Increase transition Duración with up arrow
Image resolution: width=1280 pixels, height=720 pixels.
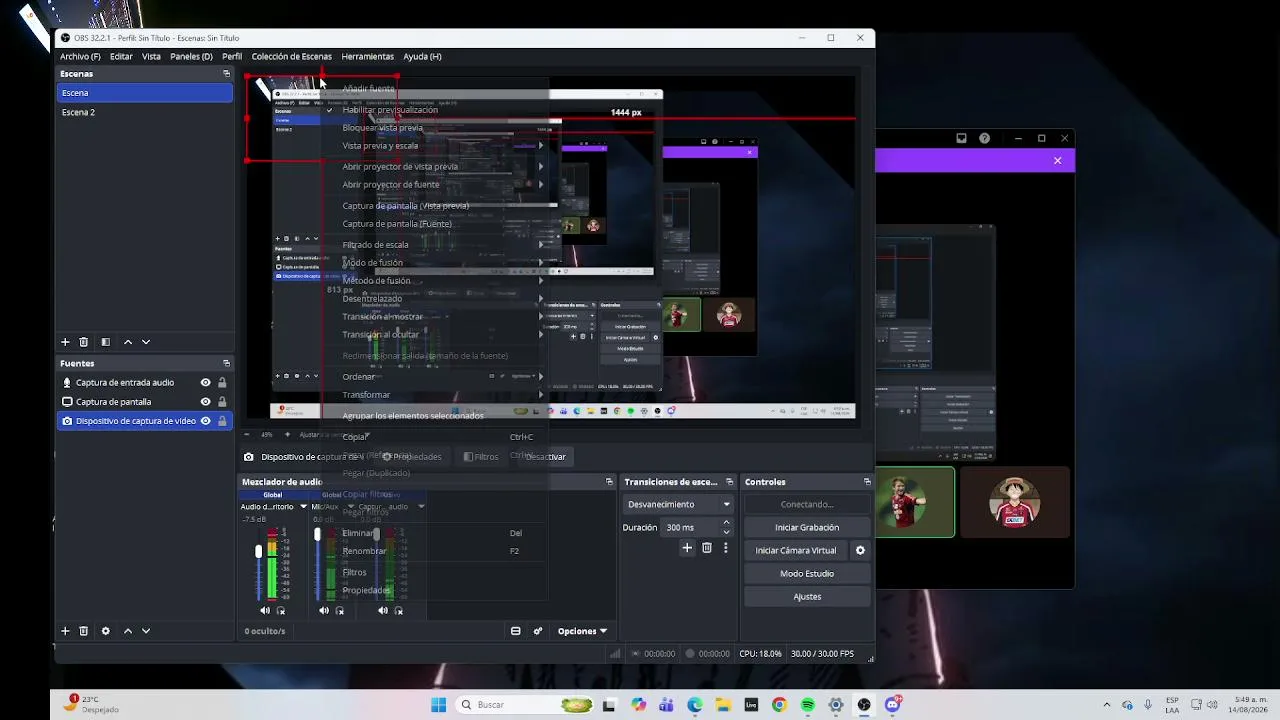tap(726, 523)
